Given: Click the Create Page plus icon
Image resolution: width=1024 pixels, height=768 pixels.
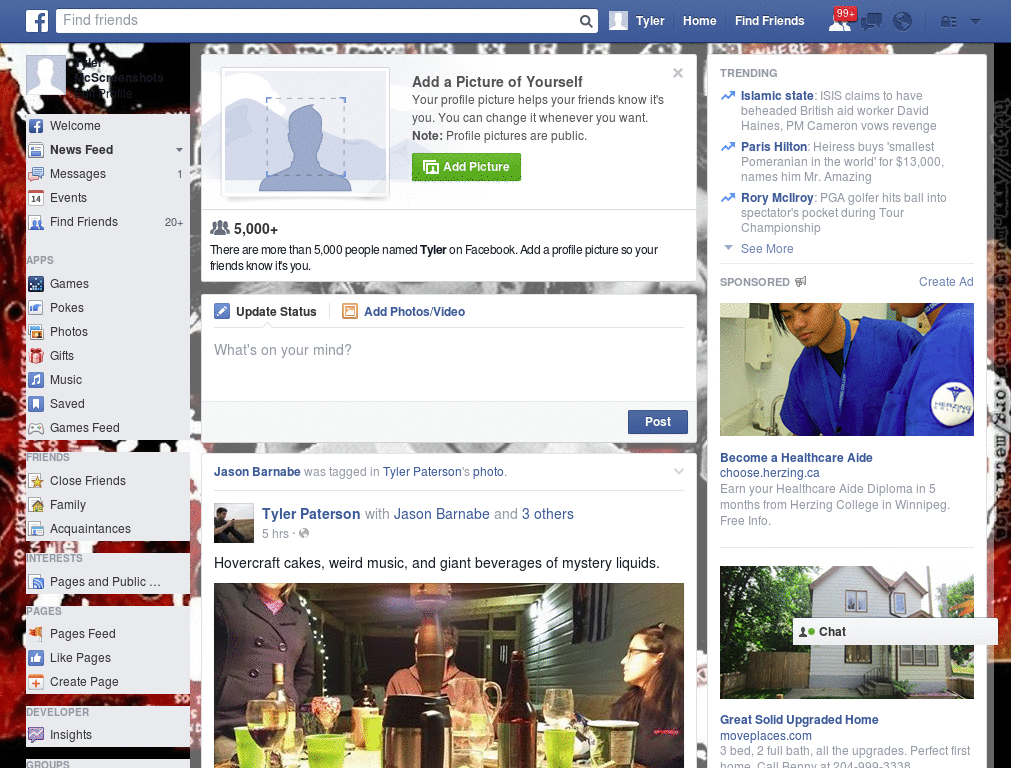Looking at the screenshot, I should click(36, 682).
